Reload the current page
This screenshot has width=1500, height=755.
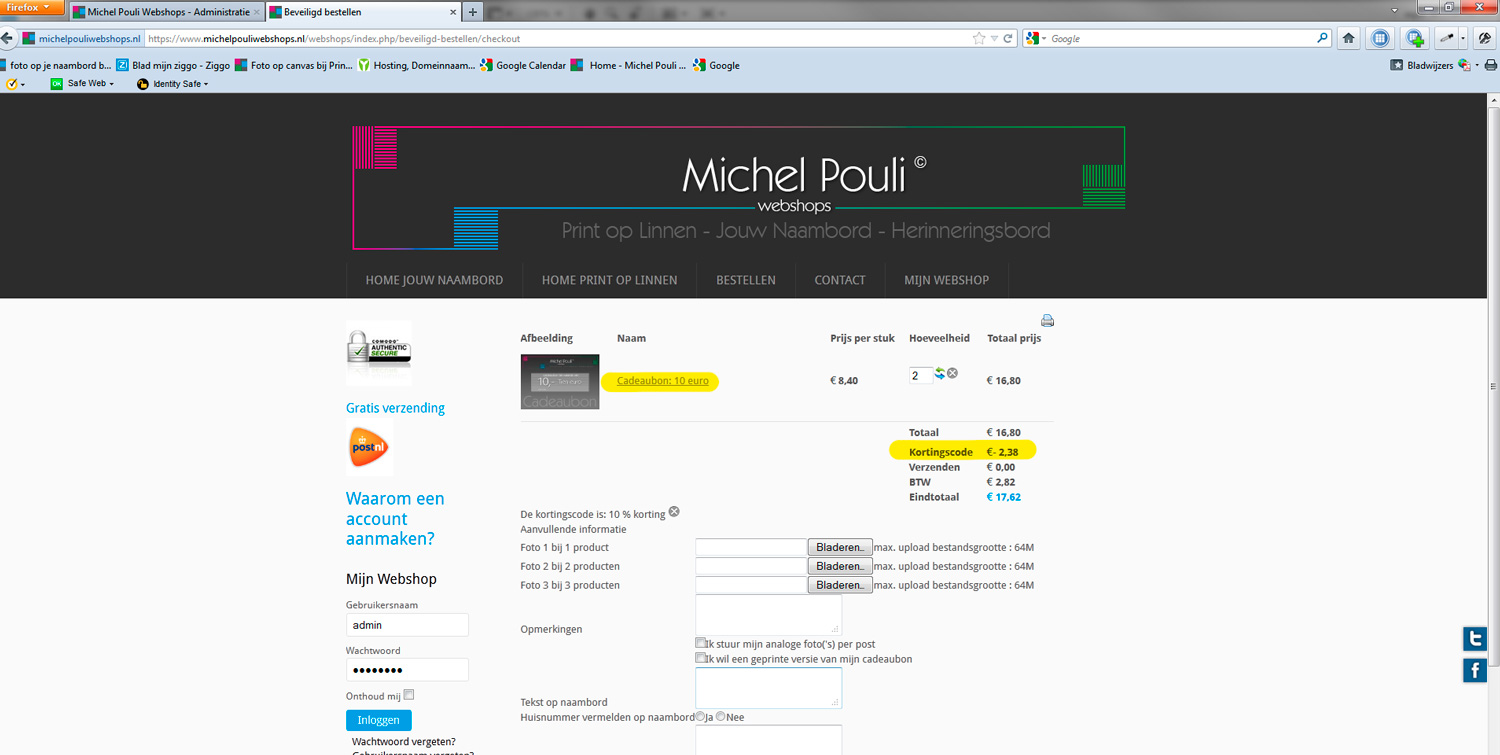pos(1008,38)
